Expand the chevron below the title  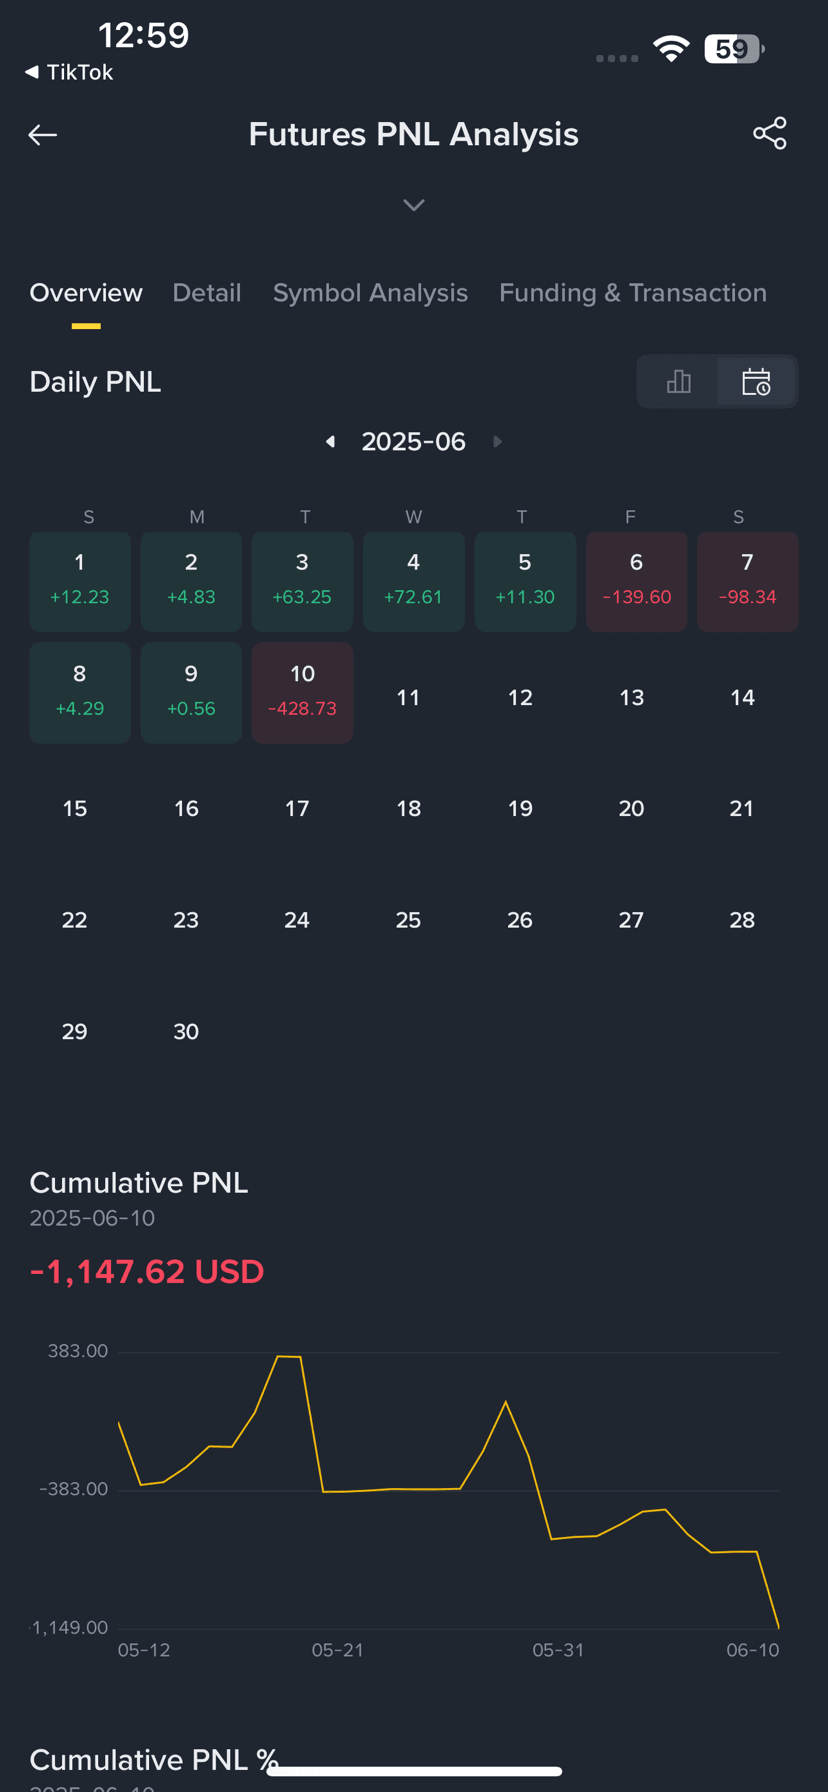point(413,205)
